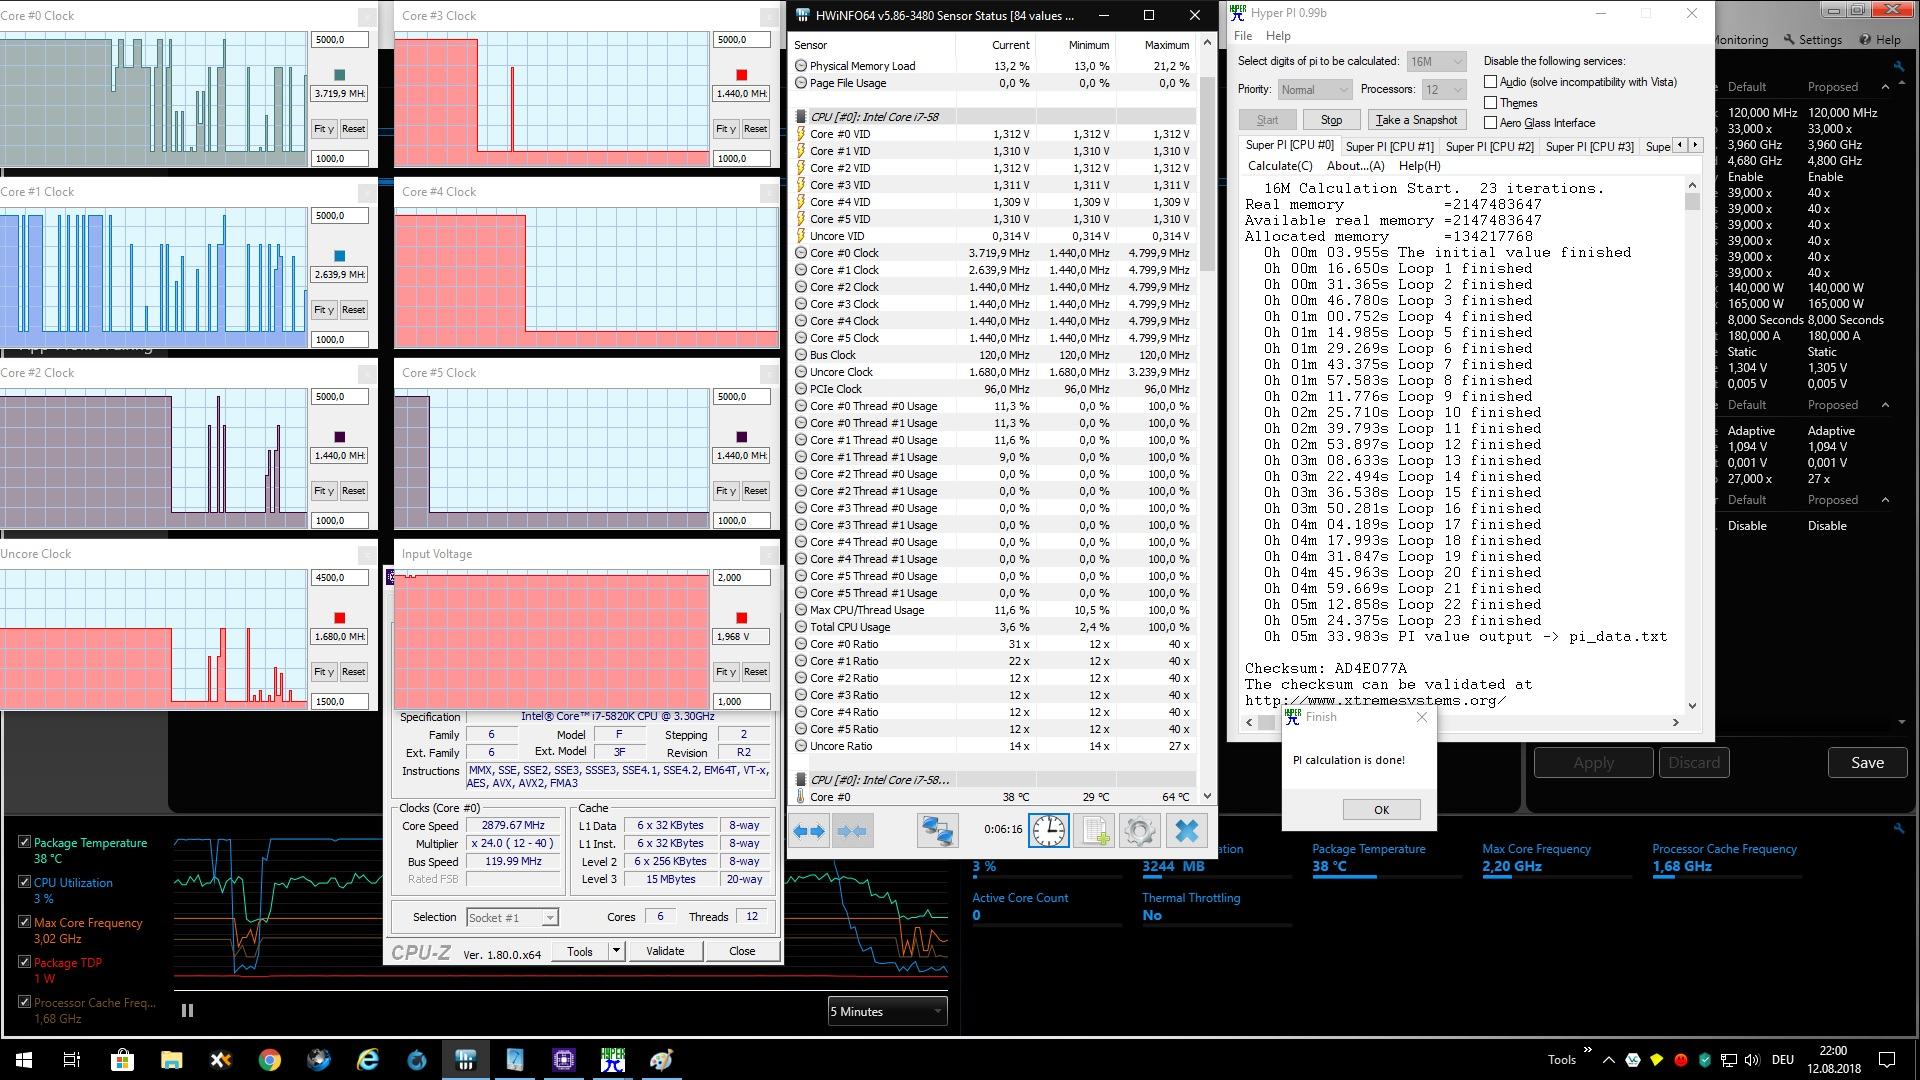Click Reset in Core #4 Clock graph... Core #0 Clock Reset button
The height and width of the screenshot is (1080, 1920).
(x=353, y=129)
